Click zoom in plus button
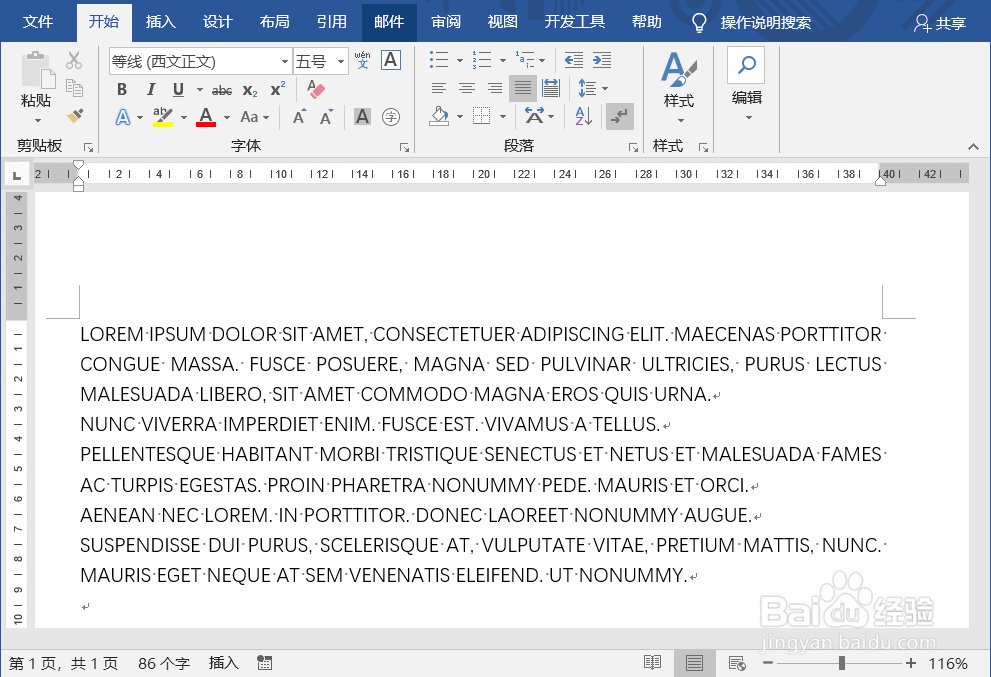Image resolution: width=991 pixels, height=677 pixels. (910, 663)
